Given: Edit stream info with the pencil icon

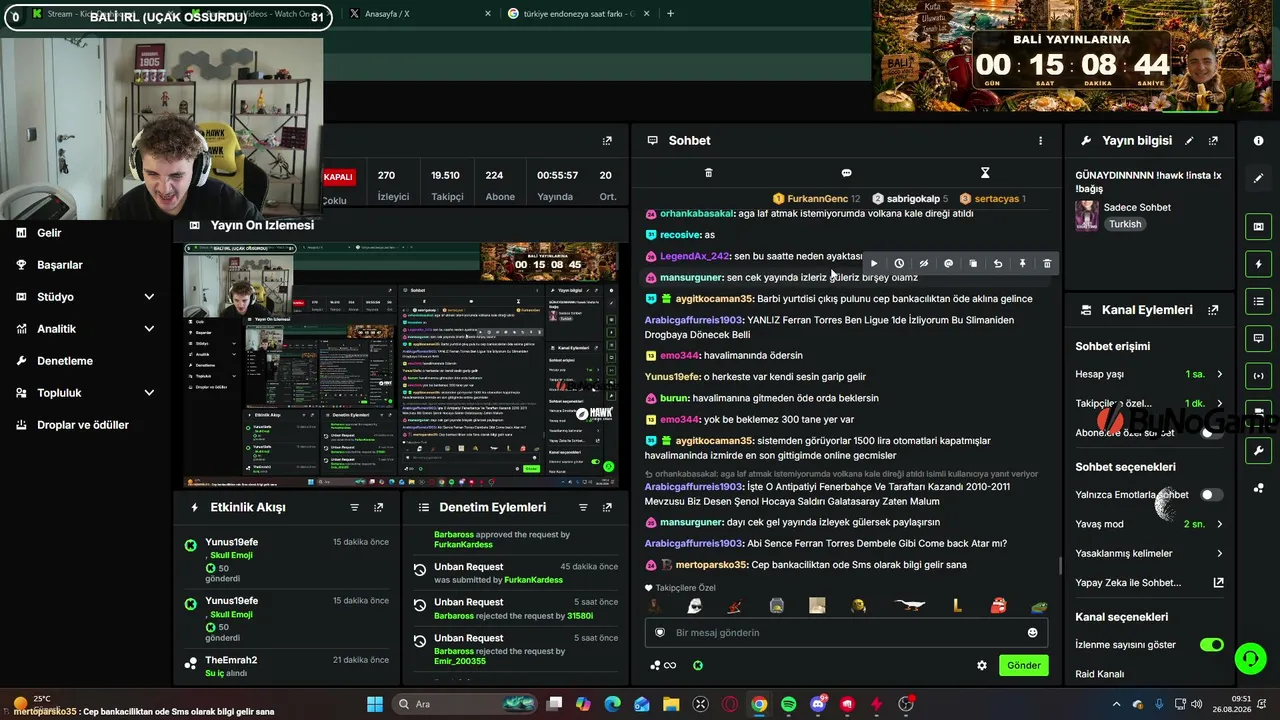Looking at the screenshot, I should pyautogui.click(x=1189, y=141).
